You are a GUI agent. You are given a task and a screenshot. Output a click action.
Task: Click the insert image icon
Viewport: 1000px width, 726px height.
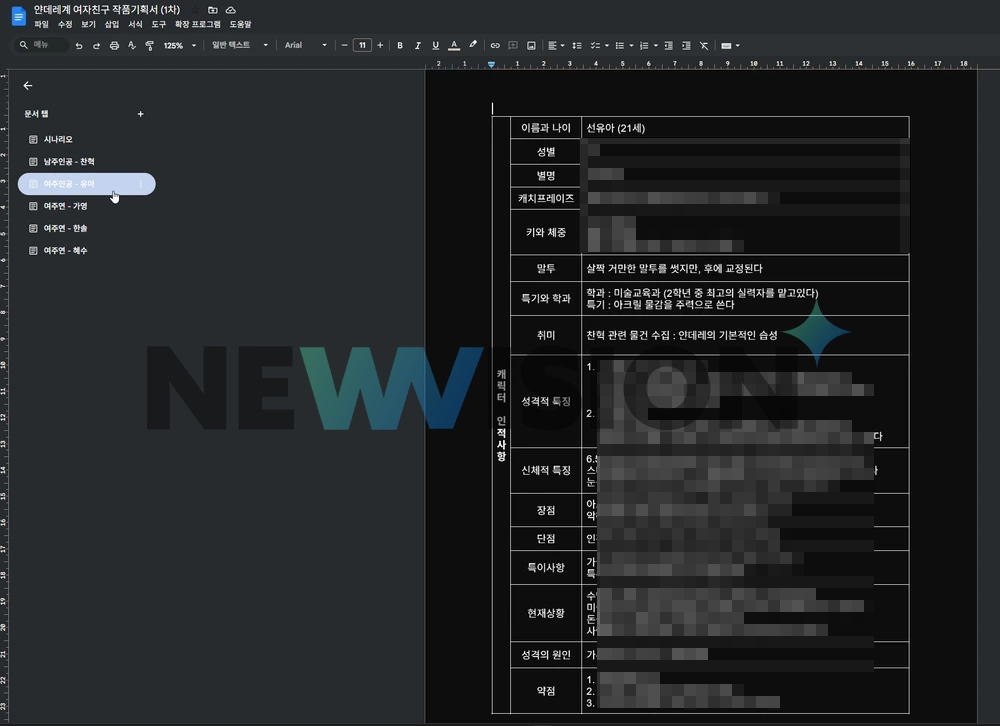[531, 46]
